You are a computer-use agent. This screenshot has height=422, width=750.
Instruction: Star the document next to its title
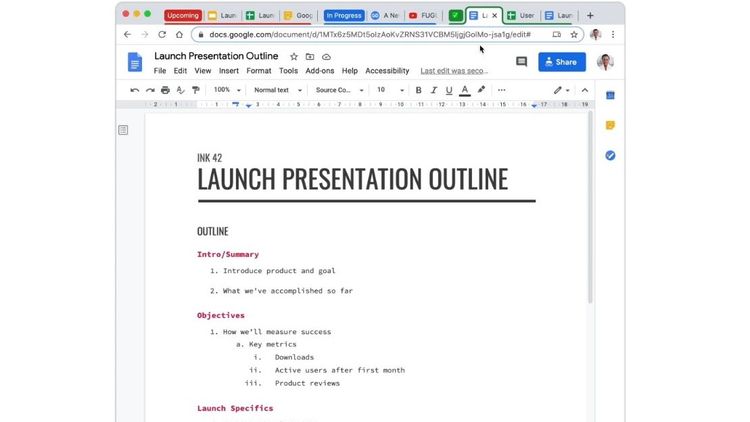click(294, 57)
